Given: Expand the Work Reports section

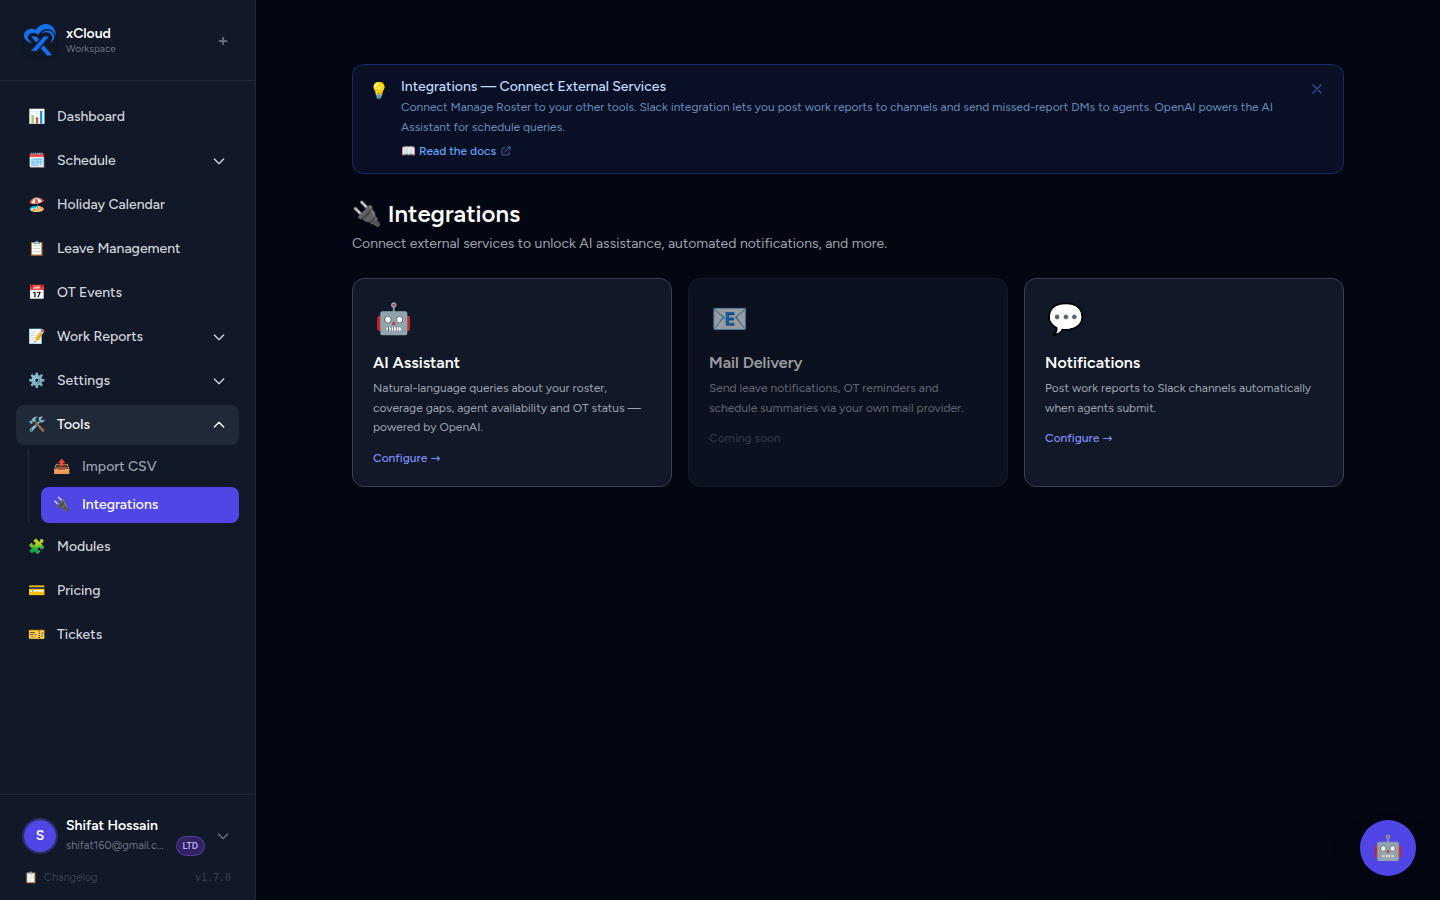Looking at the screenshot, I should [x=219, y=337].
